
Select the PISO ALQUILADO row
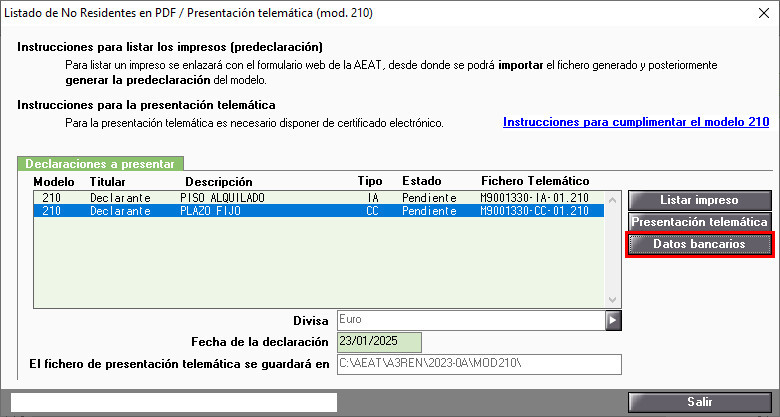[319, 198]
